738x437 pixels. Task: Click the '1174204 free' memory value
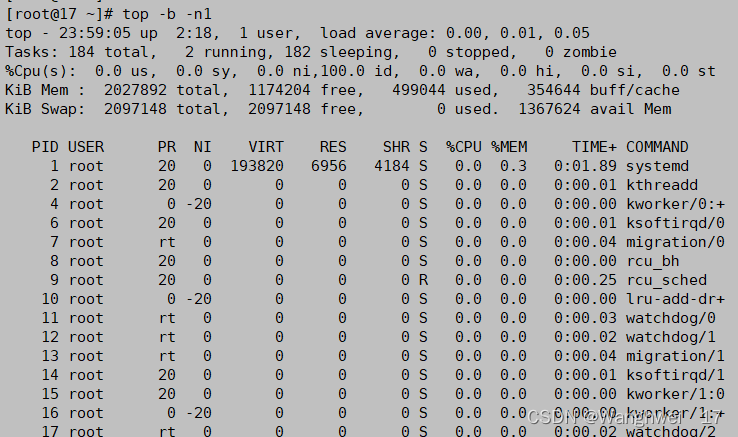pyautogui.click(x=305, y=90)
